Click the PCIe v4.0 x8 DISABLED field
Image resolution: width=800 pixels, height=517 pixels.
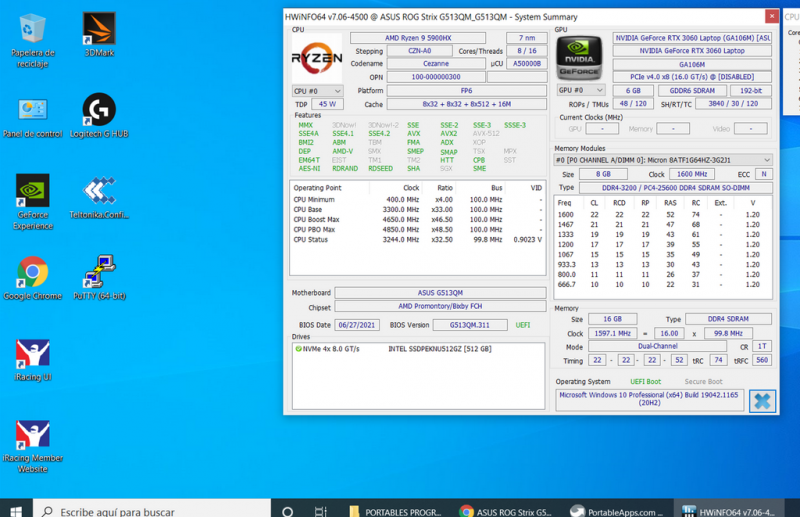(x=692, y=77)
